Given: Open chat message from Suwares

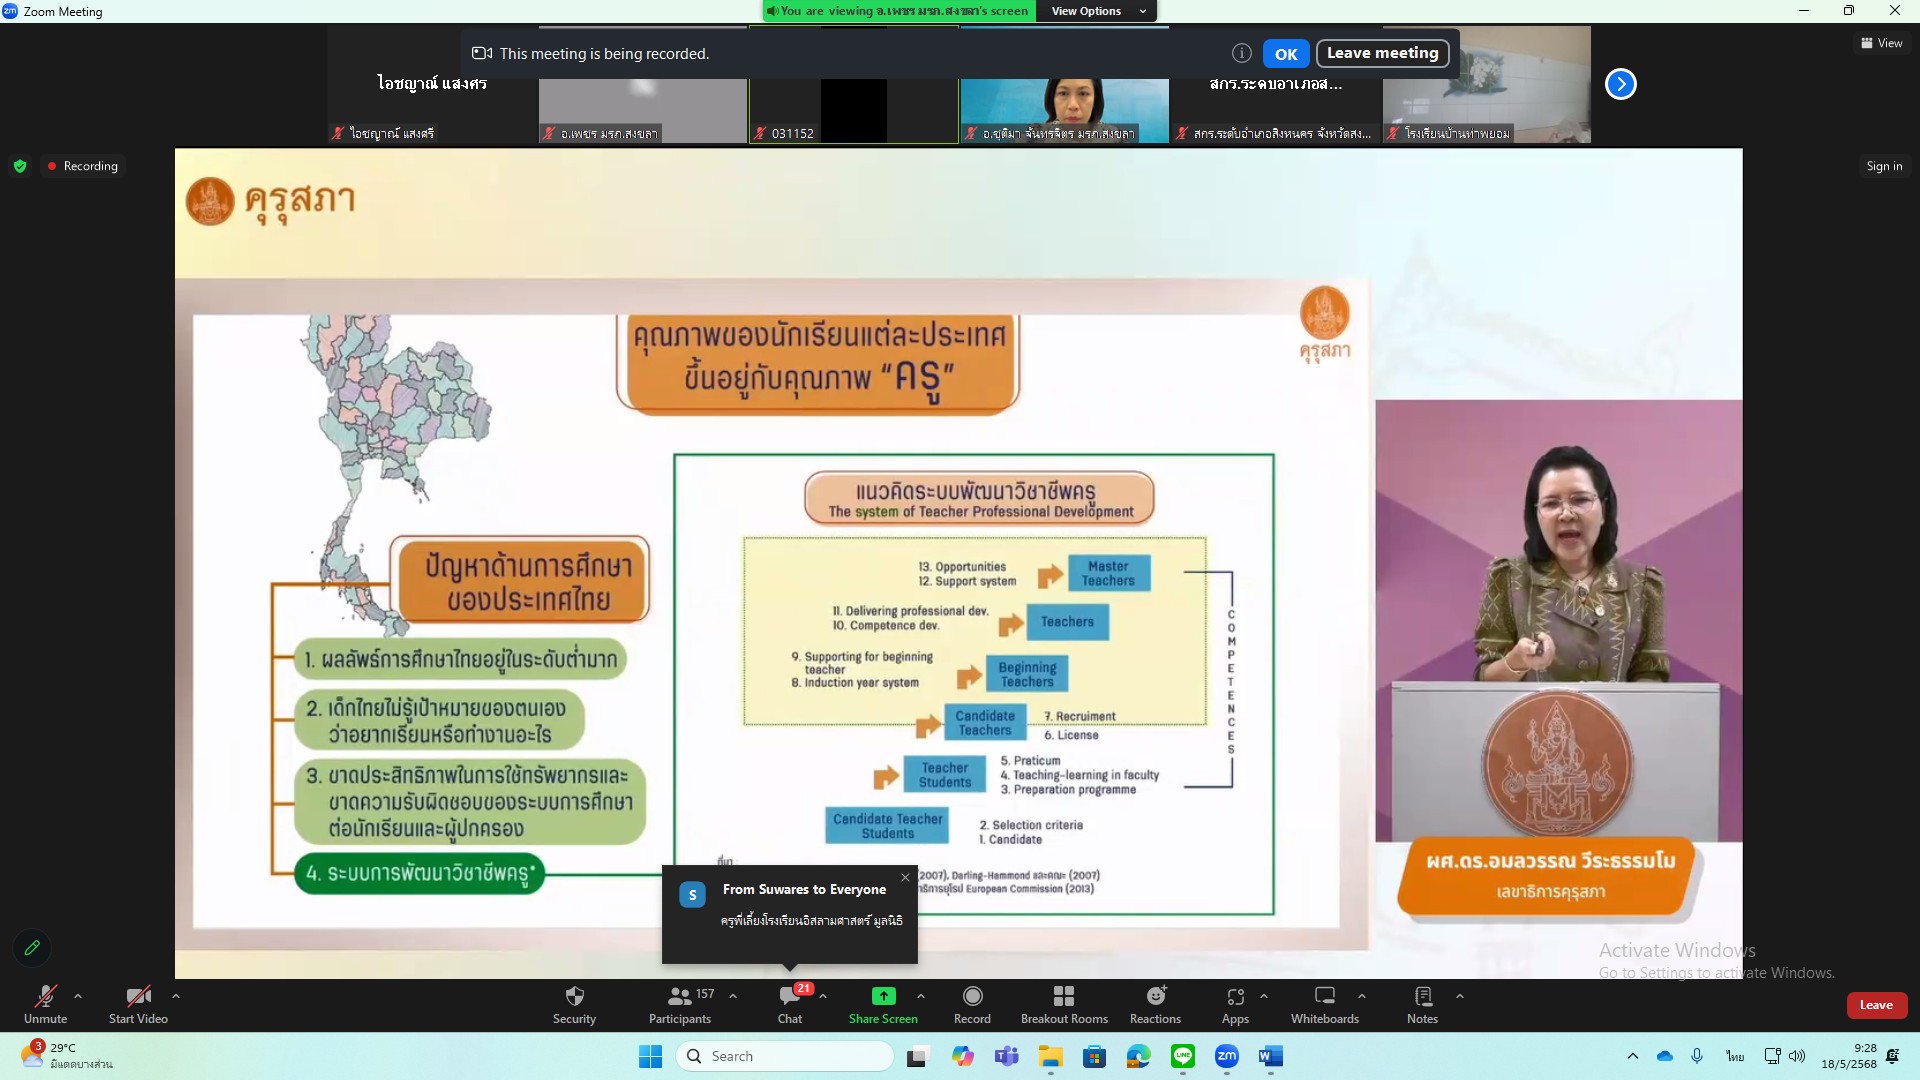Looking at the screenshot, I should (x=790, y=914).
